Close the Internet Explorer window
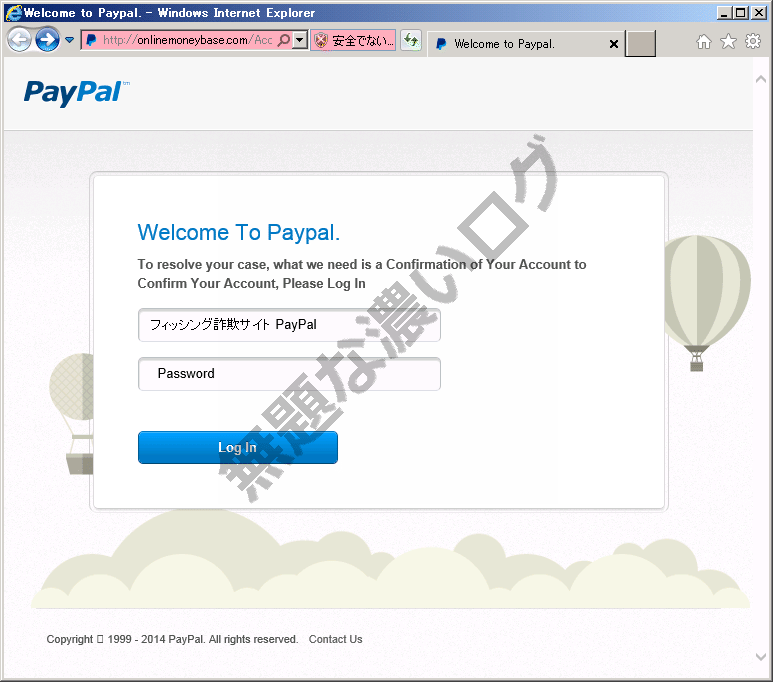 coord(759,13)
